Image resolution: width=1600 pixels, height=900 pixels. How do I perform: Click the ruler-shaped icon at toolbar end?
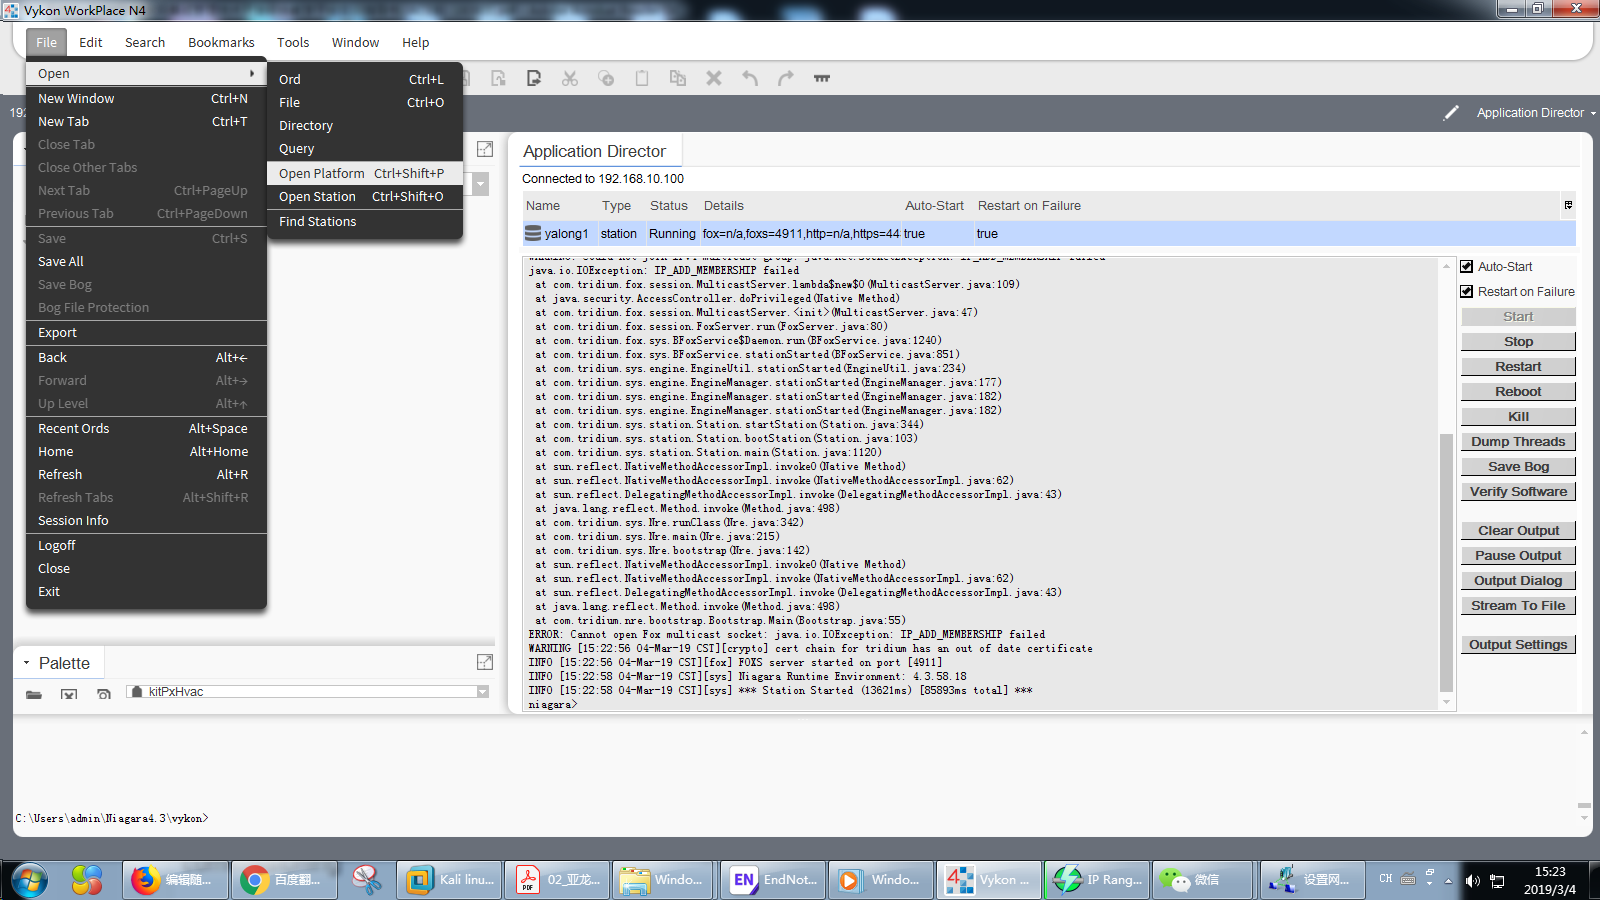click(x=822, y=78)
